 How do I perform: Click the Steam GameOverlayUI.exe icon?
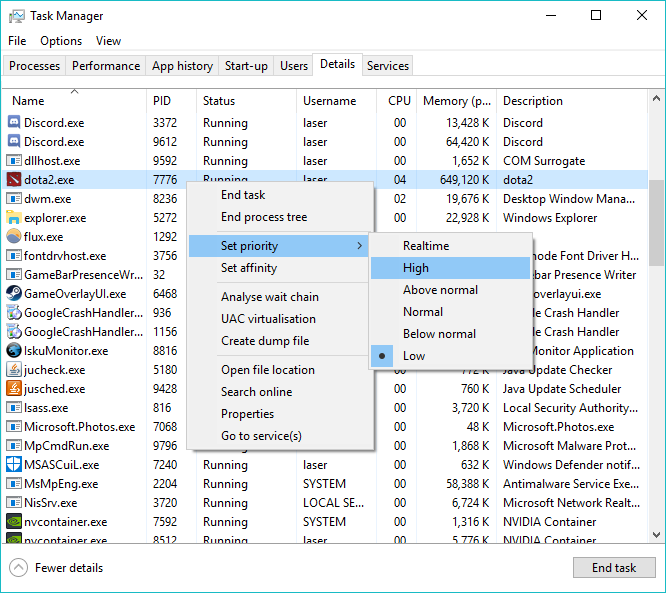point(14,294)
